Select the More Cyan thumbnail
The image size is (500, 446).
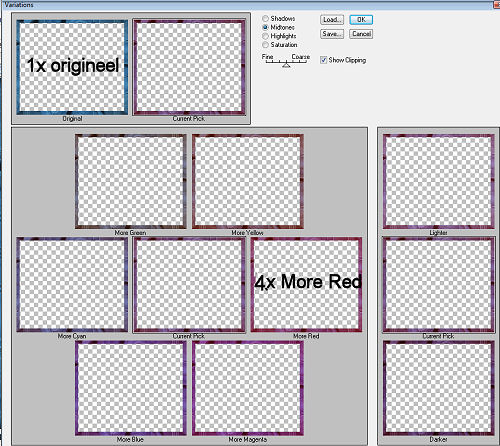point(72,285)
